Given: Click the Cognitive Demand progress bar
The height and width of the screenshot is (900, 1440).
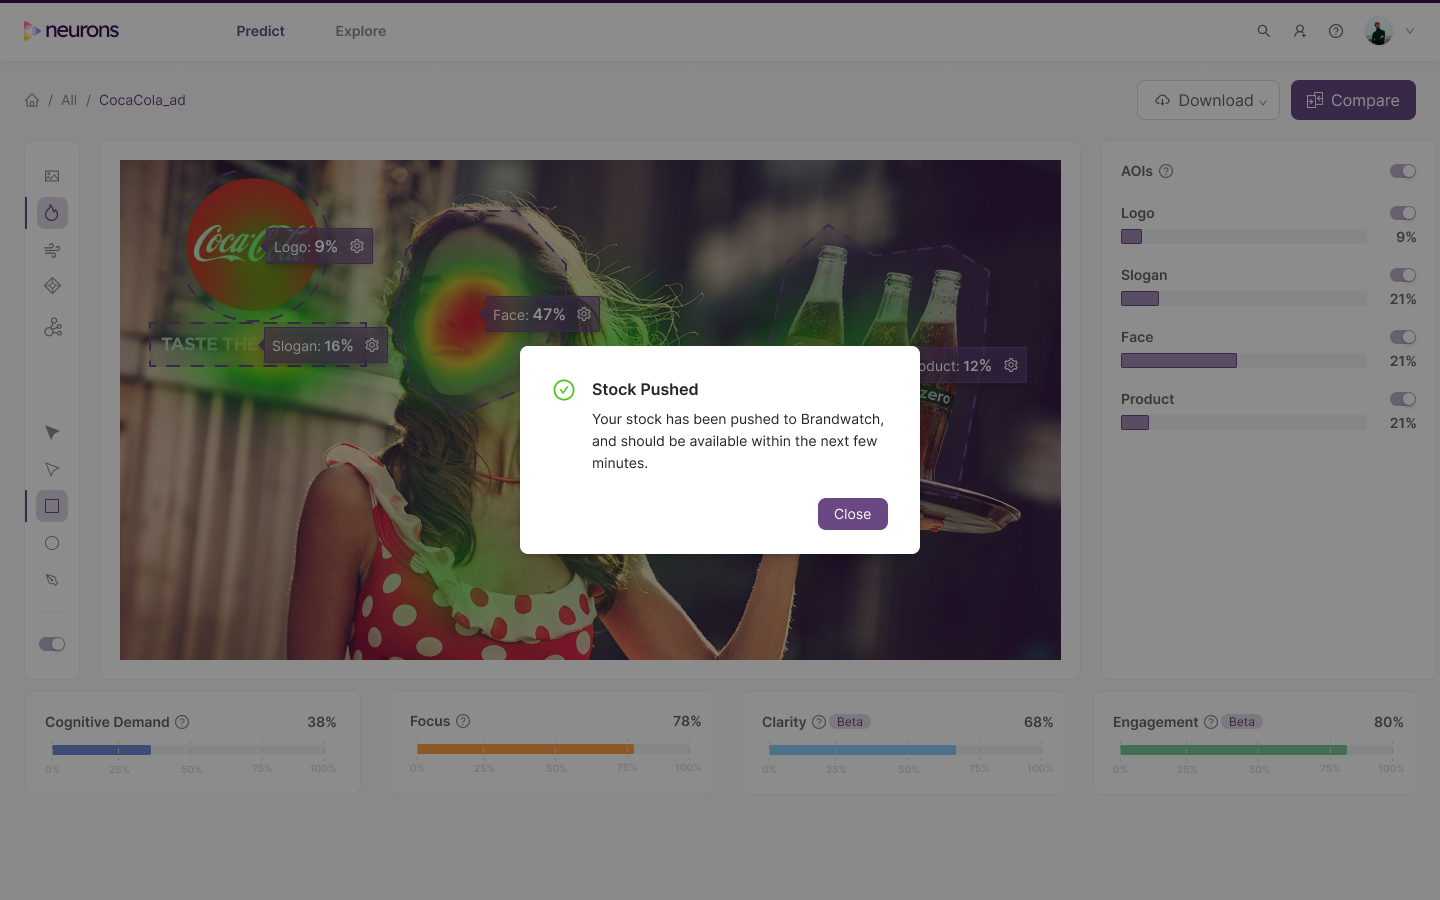Looking at the screenshot, I should [x=188, y=749].
